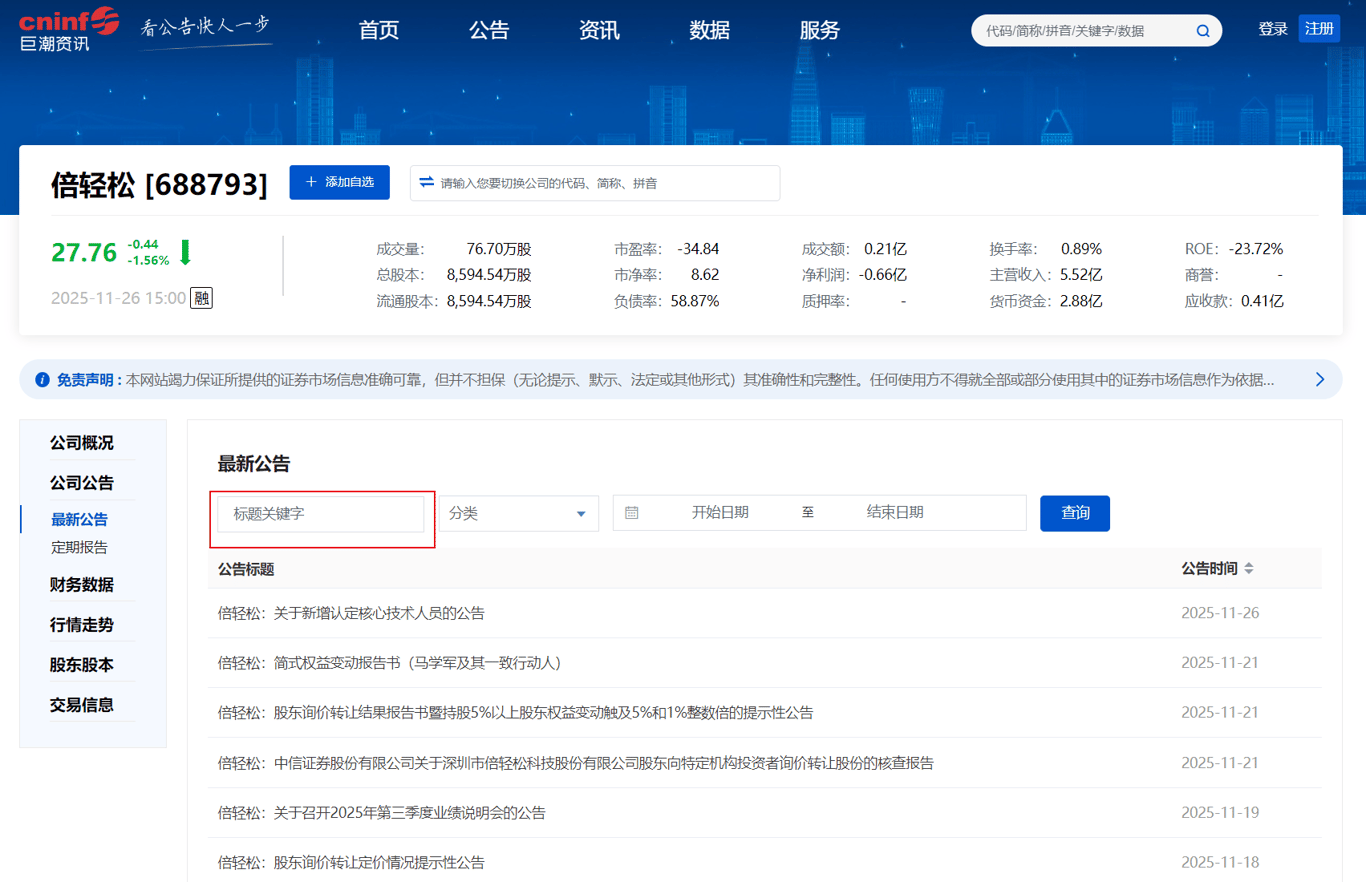Select 股东股本 in the sidebar
Screen dimensions: 1366x882
pyautogui.click(x=82, y=665)
